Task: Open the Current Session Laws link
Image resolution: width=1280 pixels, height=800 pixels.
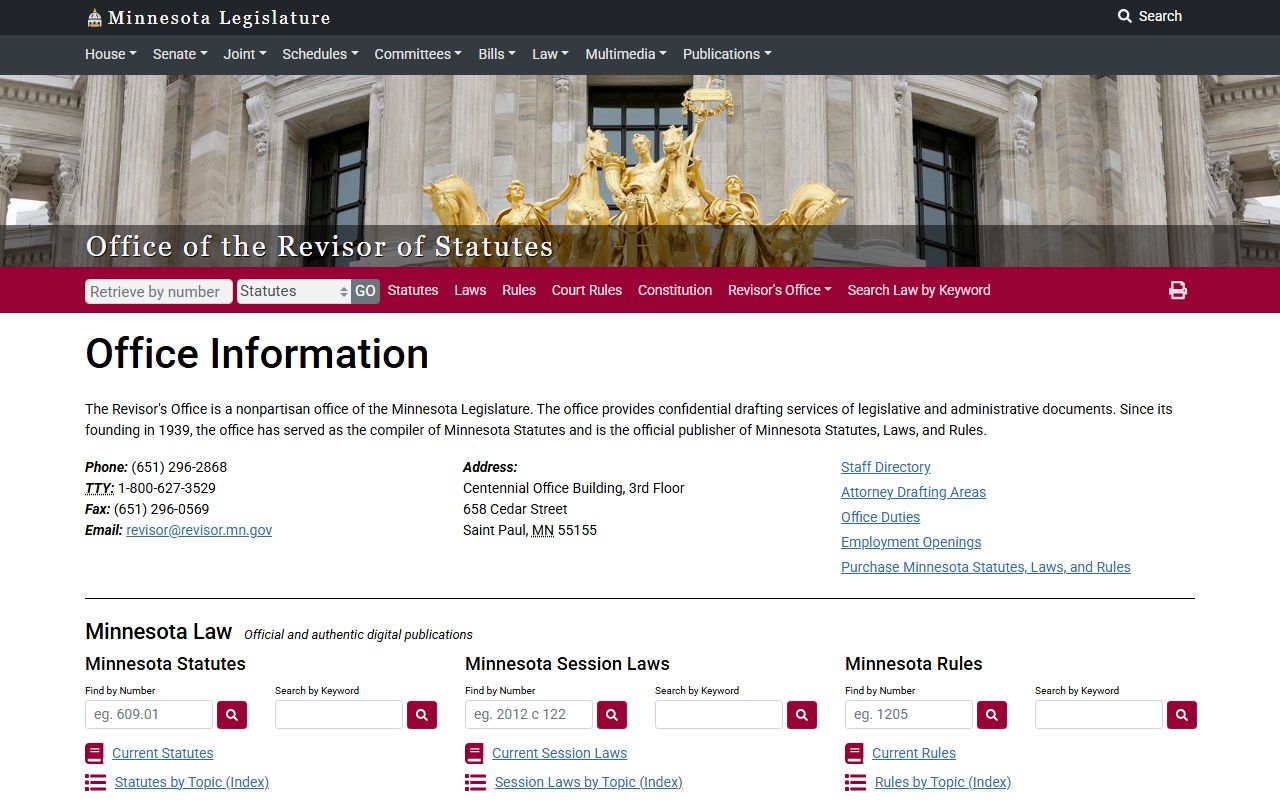Action: [x=560, y=753]
